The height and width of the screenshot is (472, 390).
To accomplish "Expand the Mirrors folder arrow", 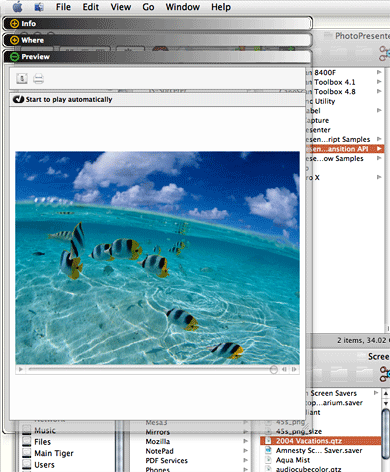I will pos(245,432).
